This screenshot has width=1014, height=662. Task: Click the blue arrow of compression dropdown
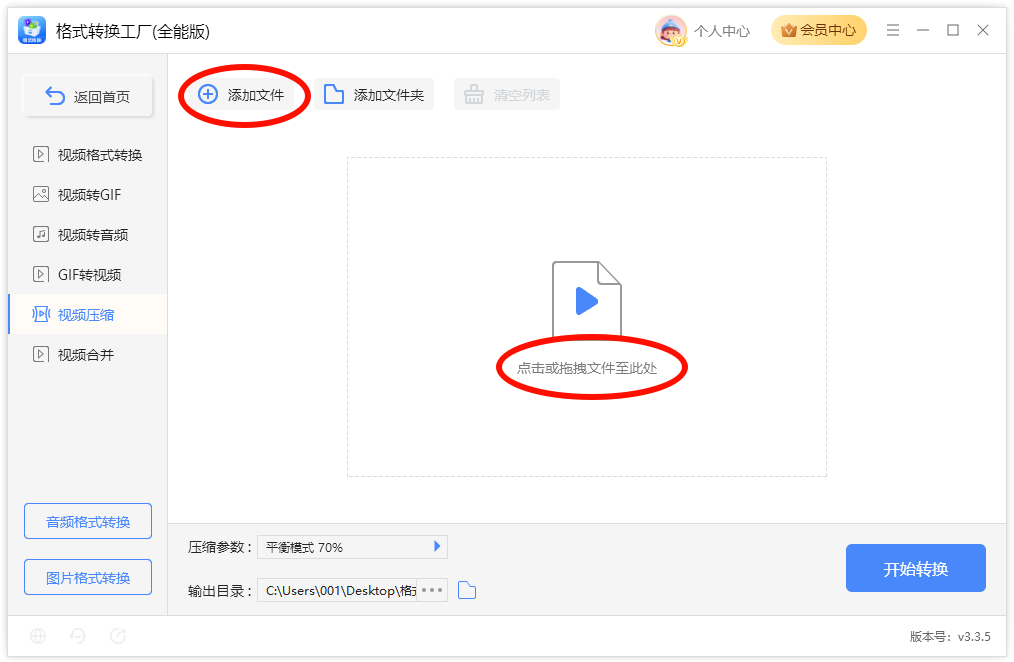click(x=437, y=546)
